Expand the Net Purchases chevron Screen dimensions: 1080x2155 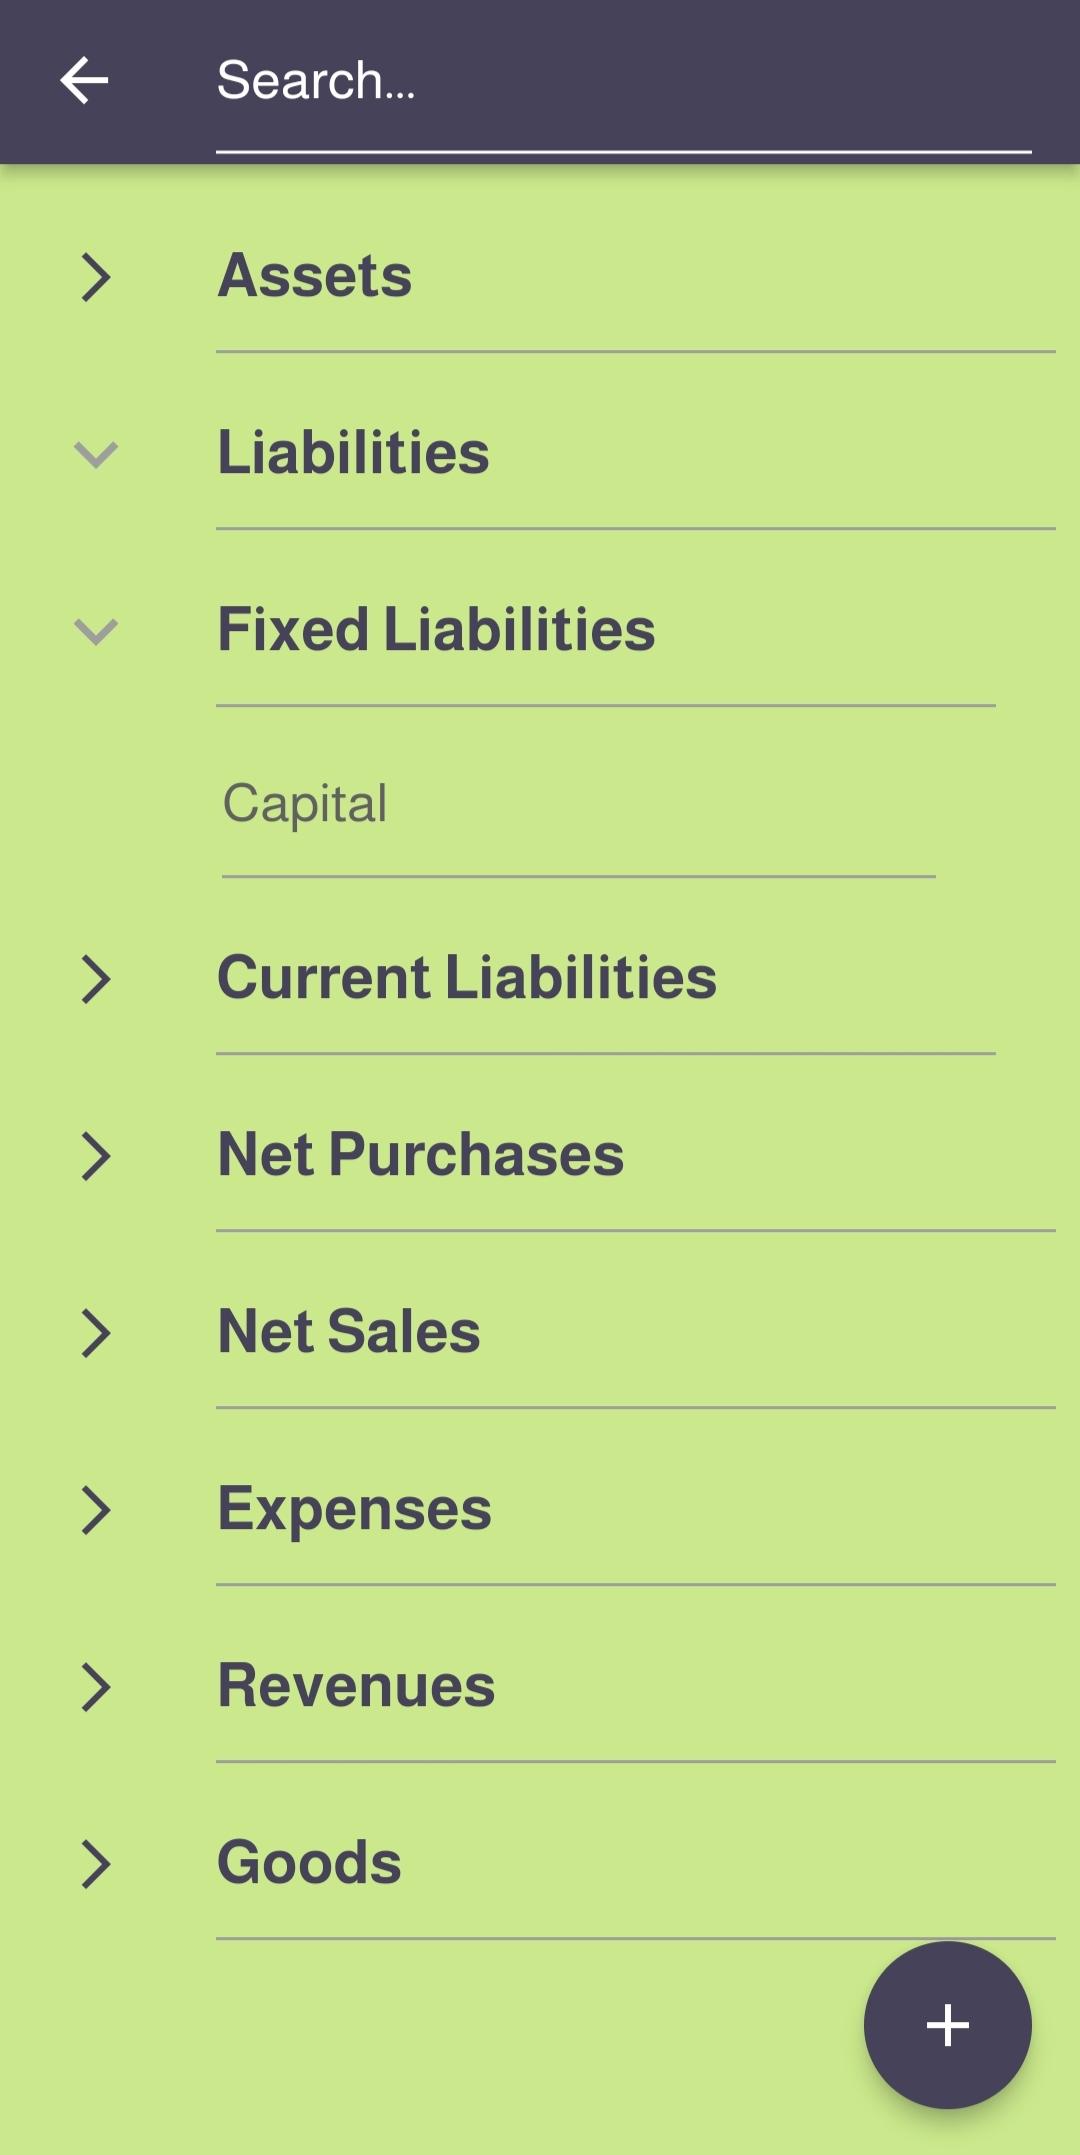(95, 1156)
